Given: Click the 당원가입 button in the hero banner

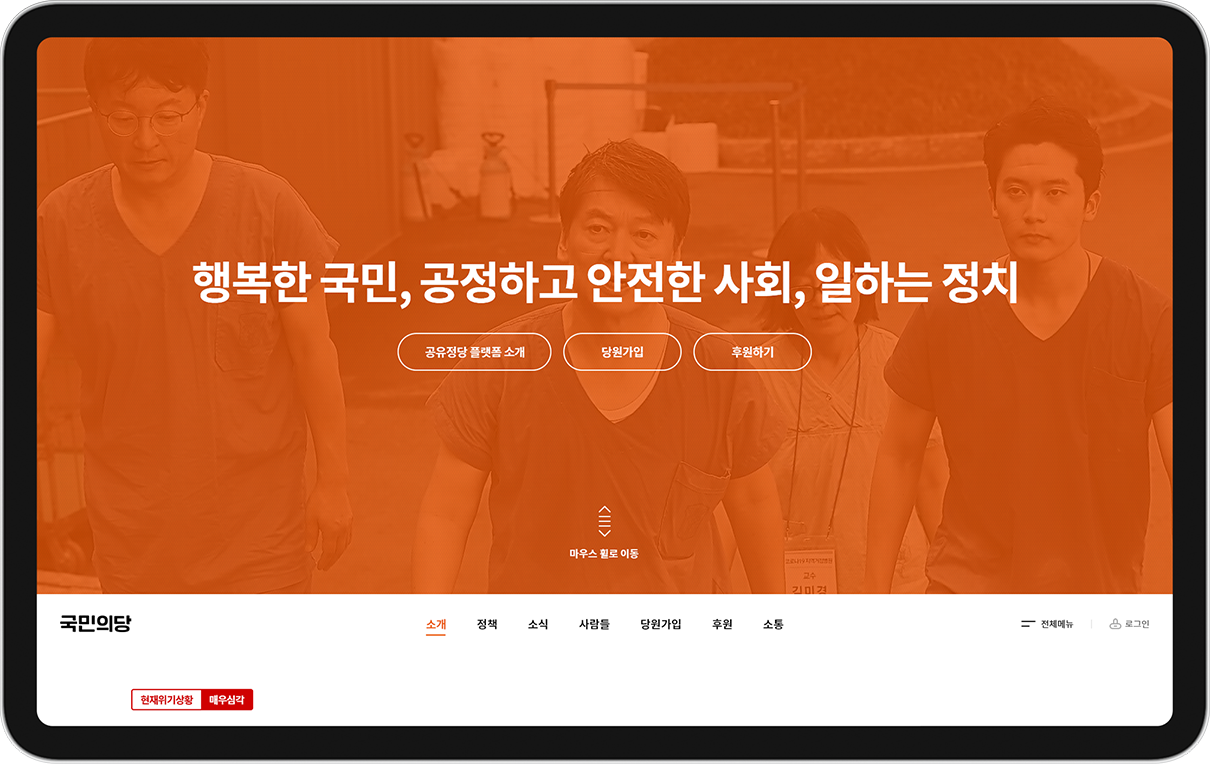Looking at the screenshot, I should 622,352.
